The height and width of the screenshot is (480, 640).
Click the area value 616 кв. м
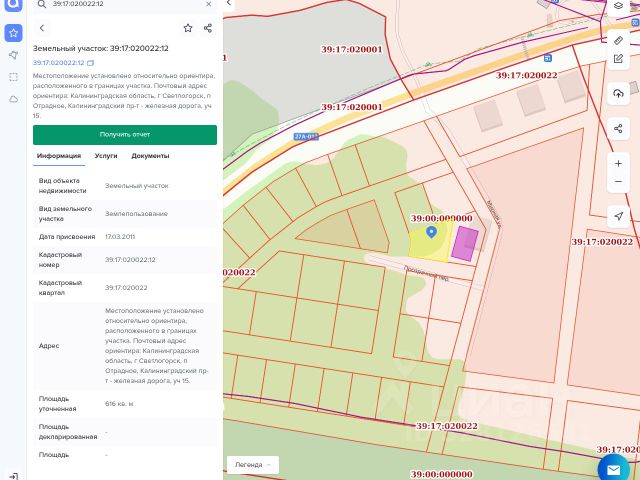click(119, 404)
